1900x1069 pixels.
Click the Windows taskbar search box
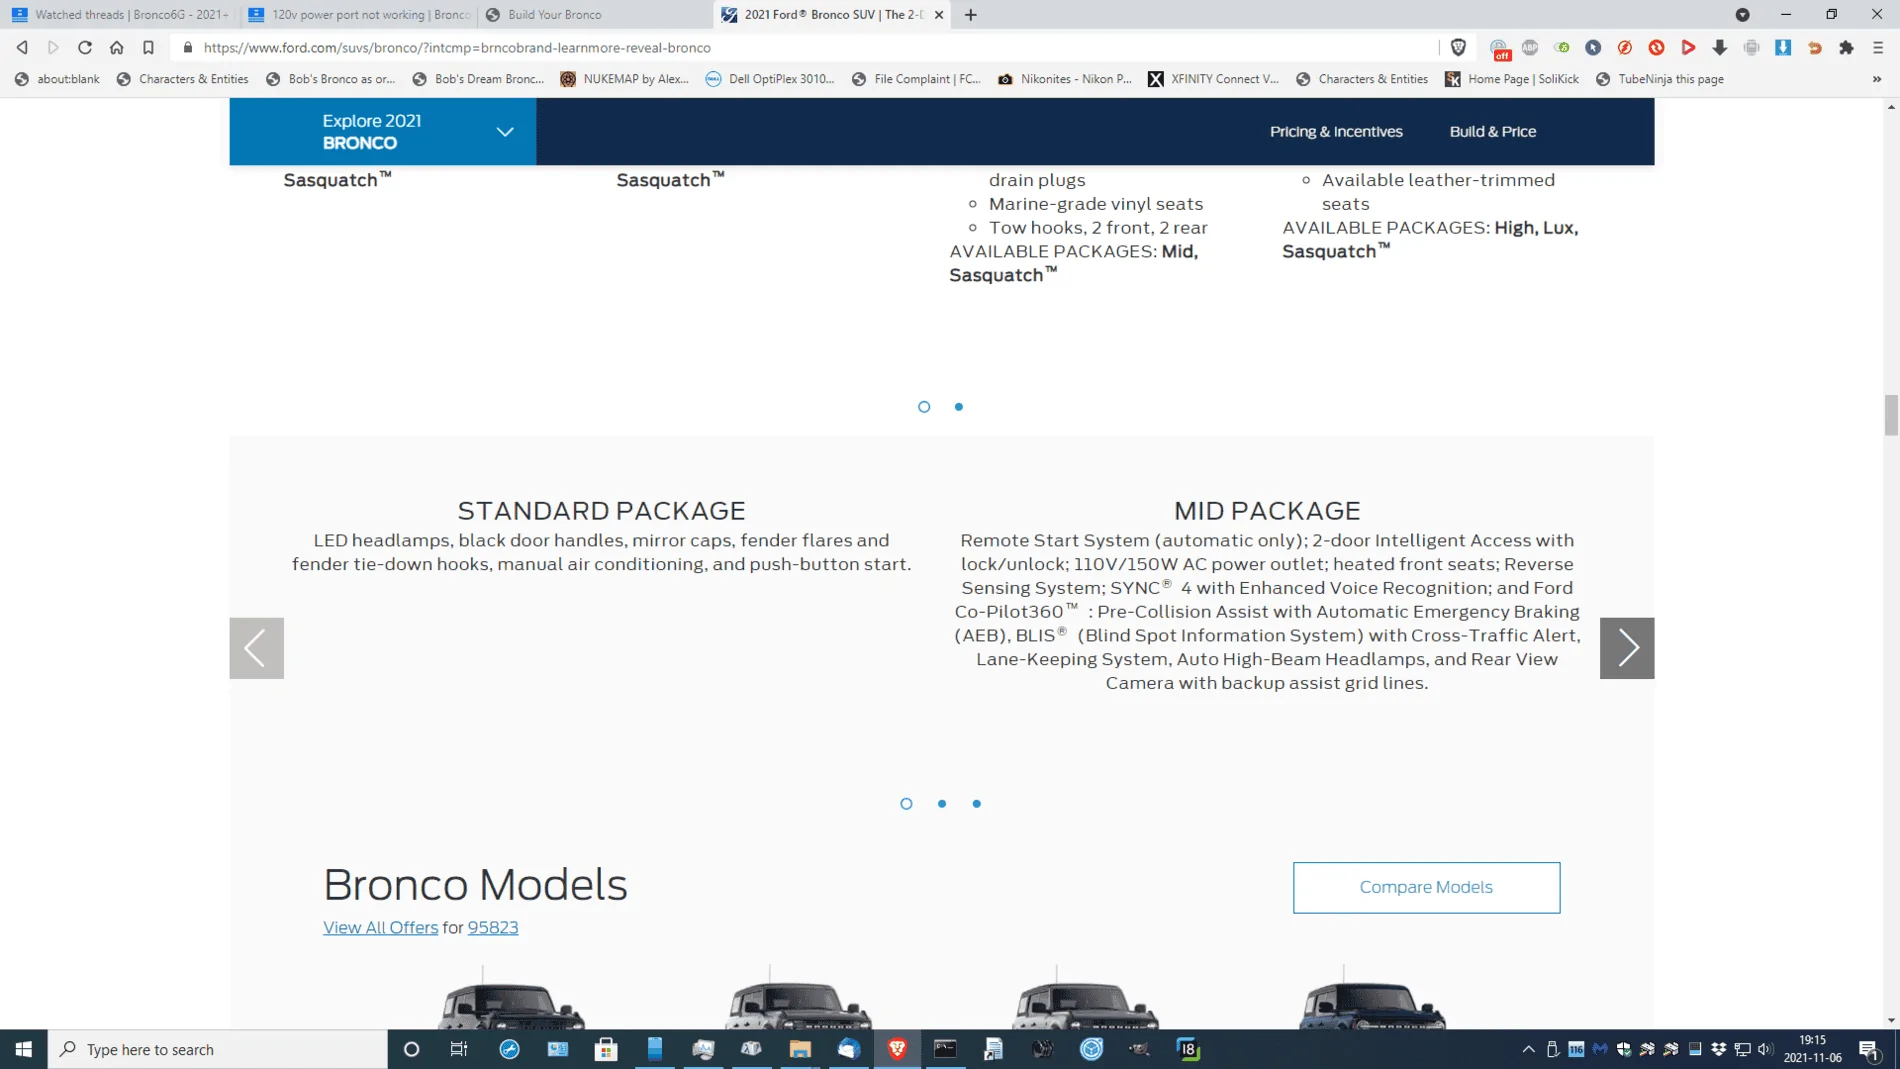pyautogui.click(x=218, y=1049)
